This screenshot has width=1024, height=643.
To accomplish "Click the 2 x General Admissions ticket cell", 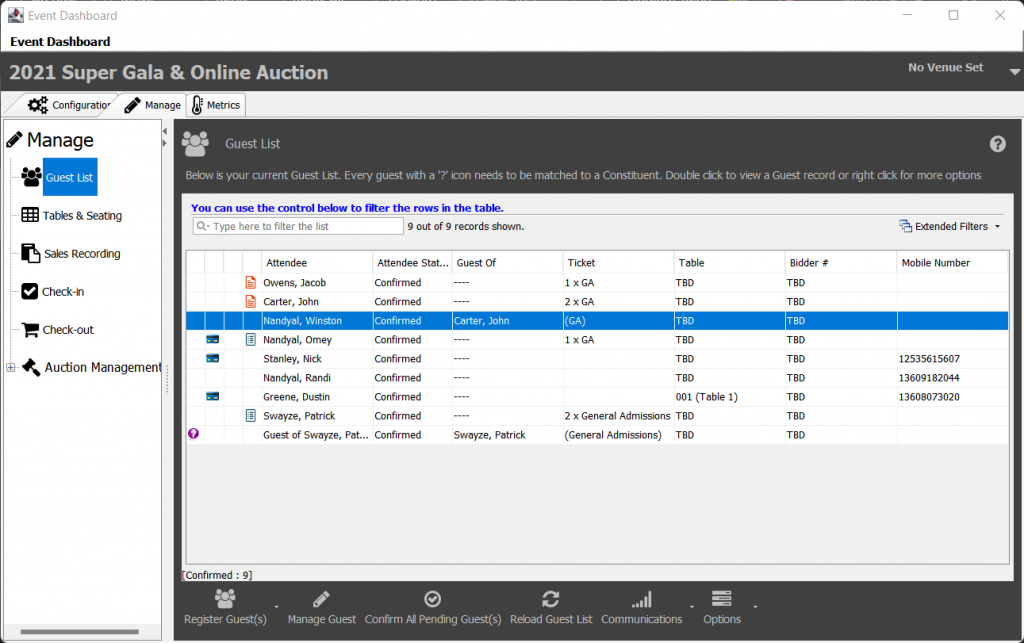I will (x=618, y=415).
